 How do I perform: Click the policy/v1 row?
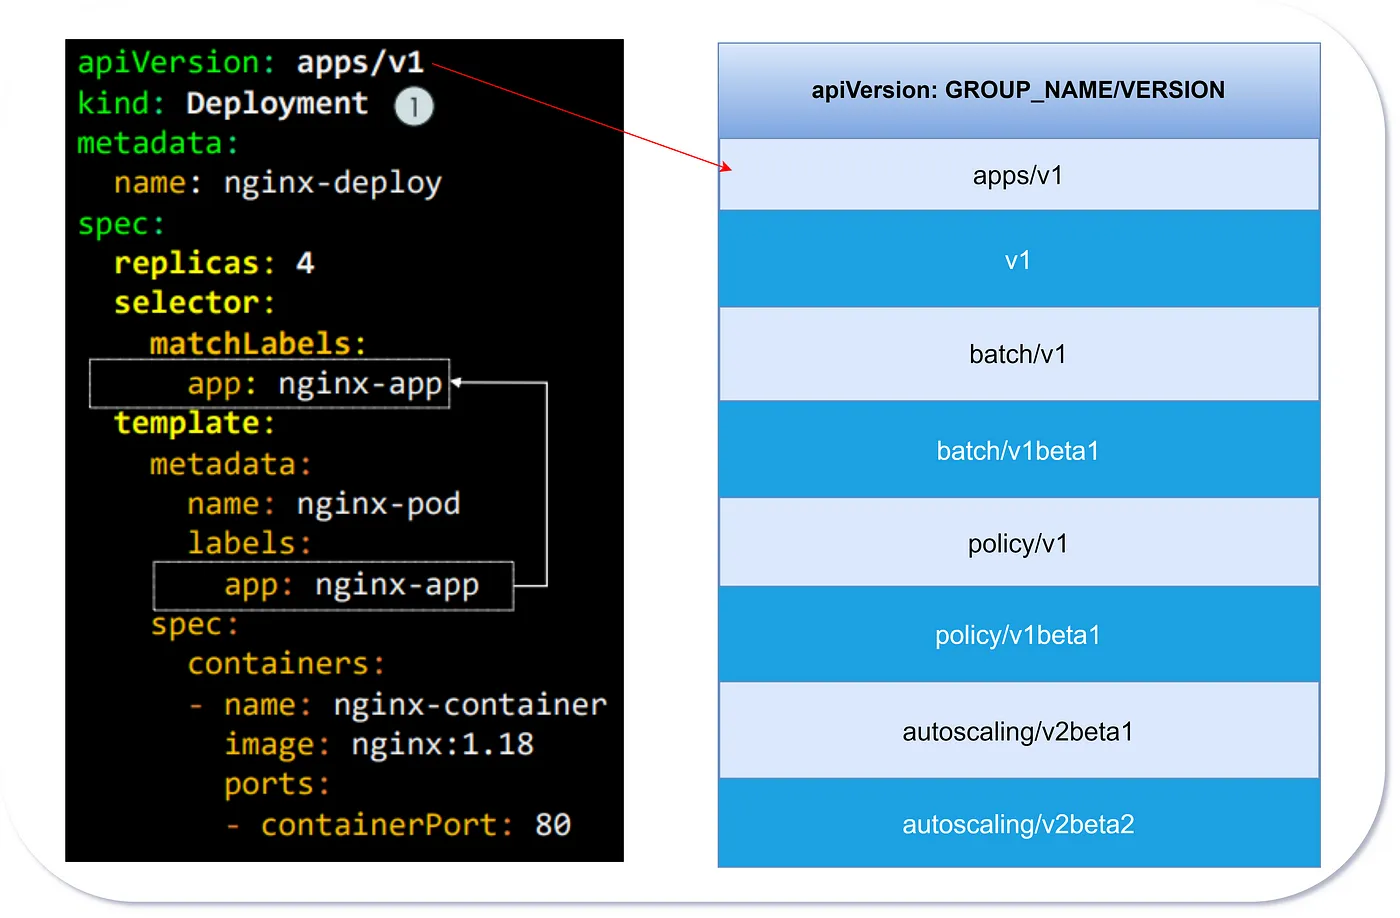1018,543
